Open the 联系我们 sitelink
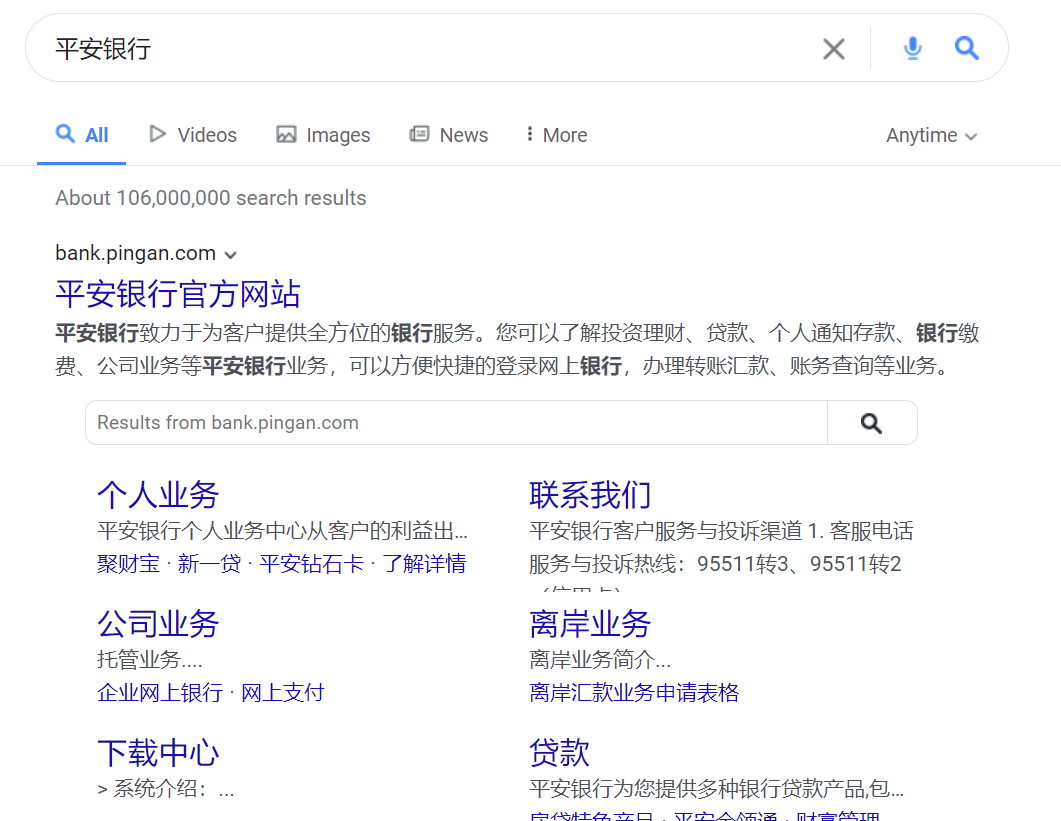Viewport: 1061px width, 821px height. pyautogui.click(x=590, y=494)
